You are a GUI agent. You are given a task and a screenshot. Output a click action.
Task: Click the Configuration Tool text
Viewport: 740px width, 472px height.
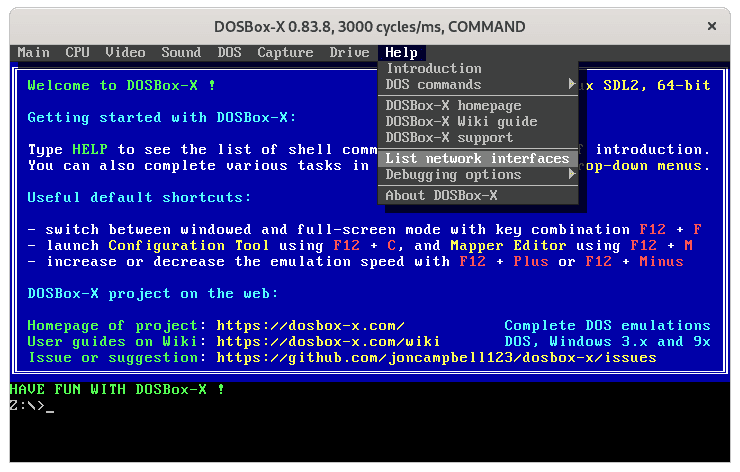(188, 246)
